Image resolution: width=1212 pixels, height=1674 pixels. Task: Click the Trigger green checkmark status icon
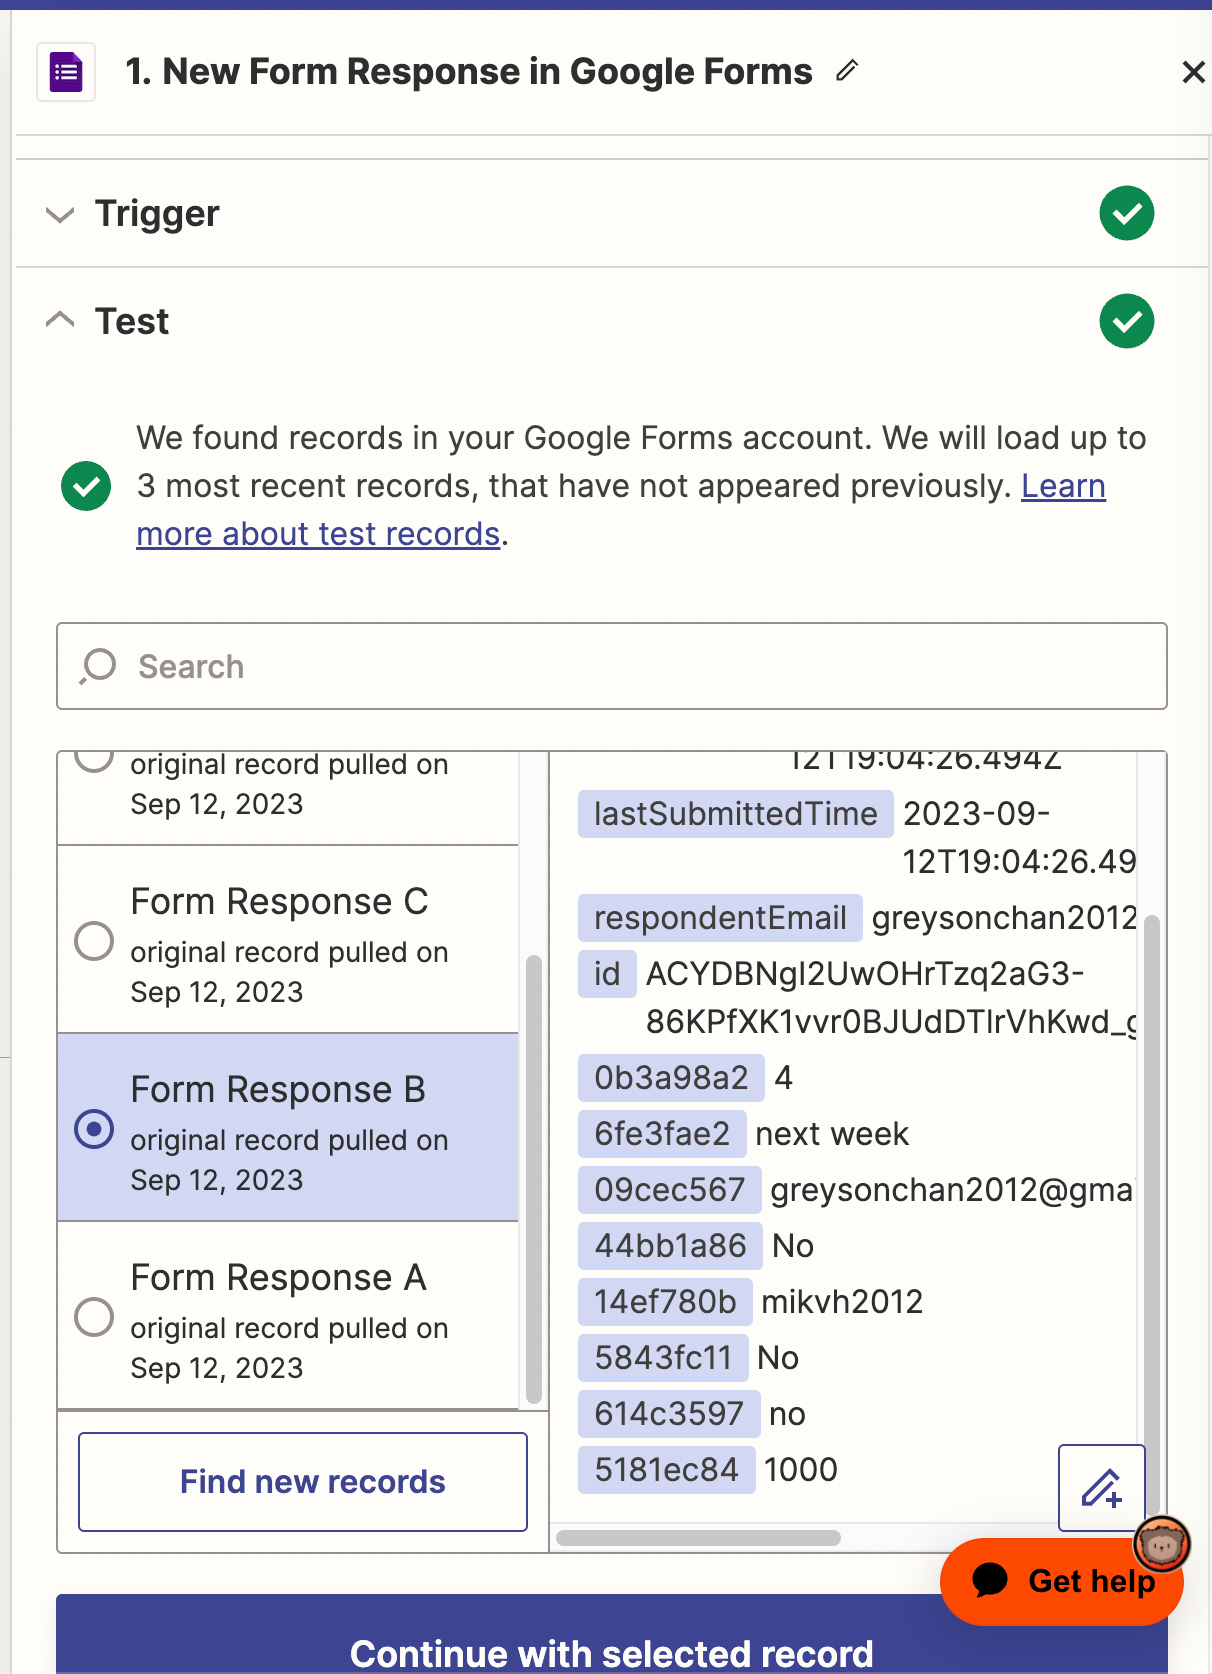pos(1127,213)
